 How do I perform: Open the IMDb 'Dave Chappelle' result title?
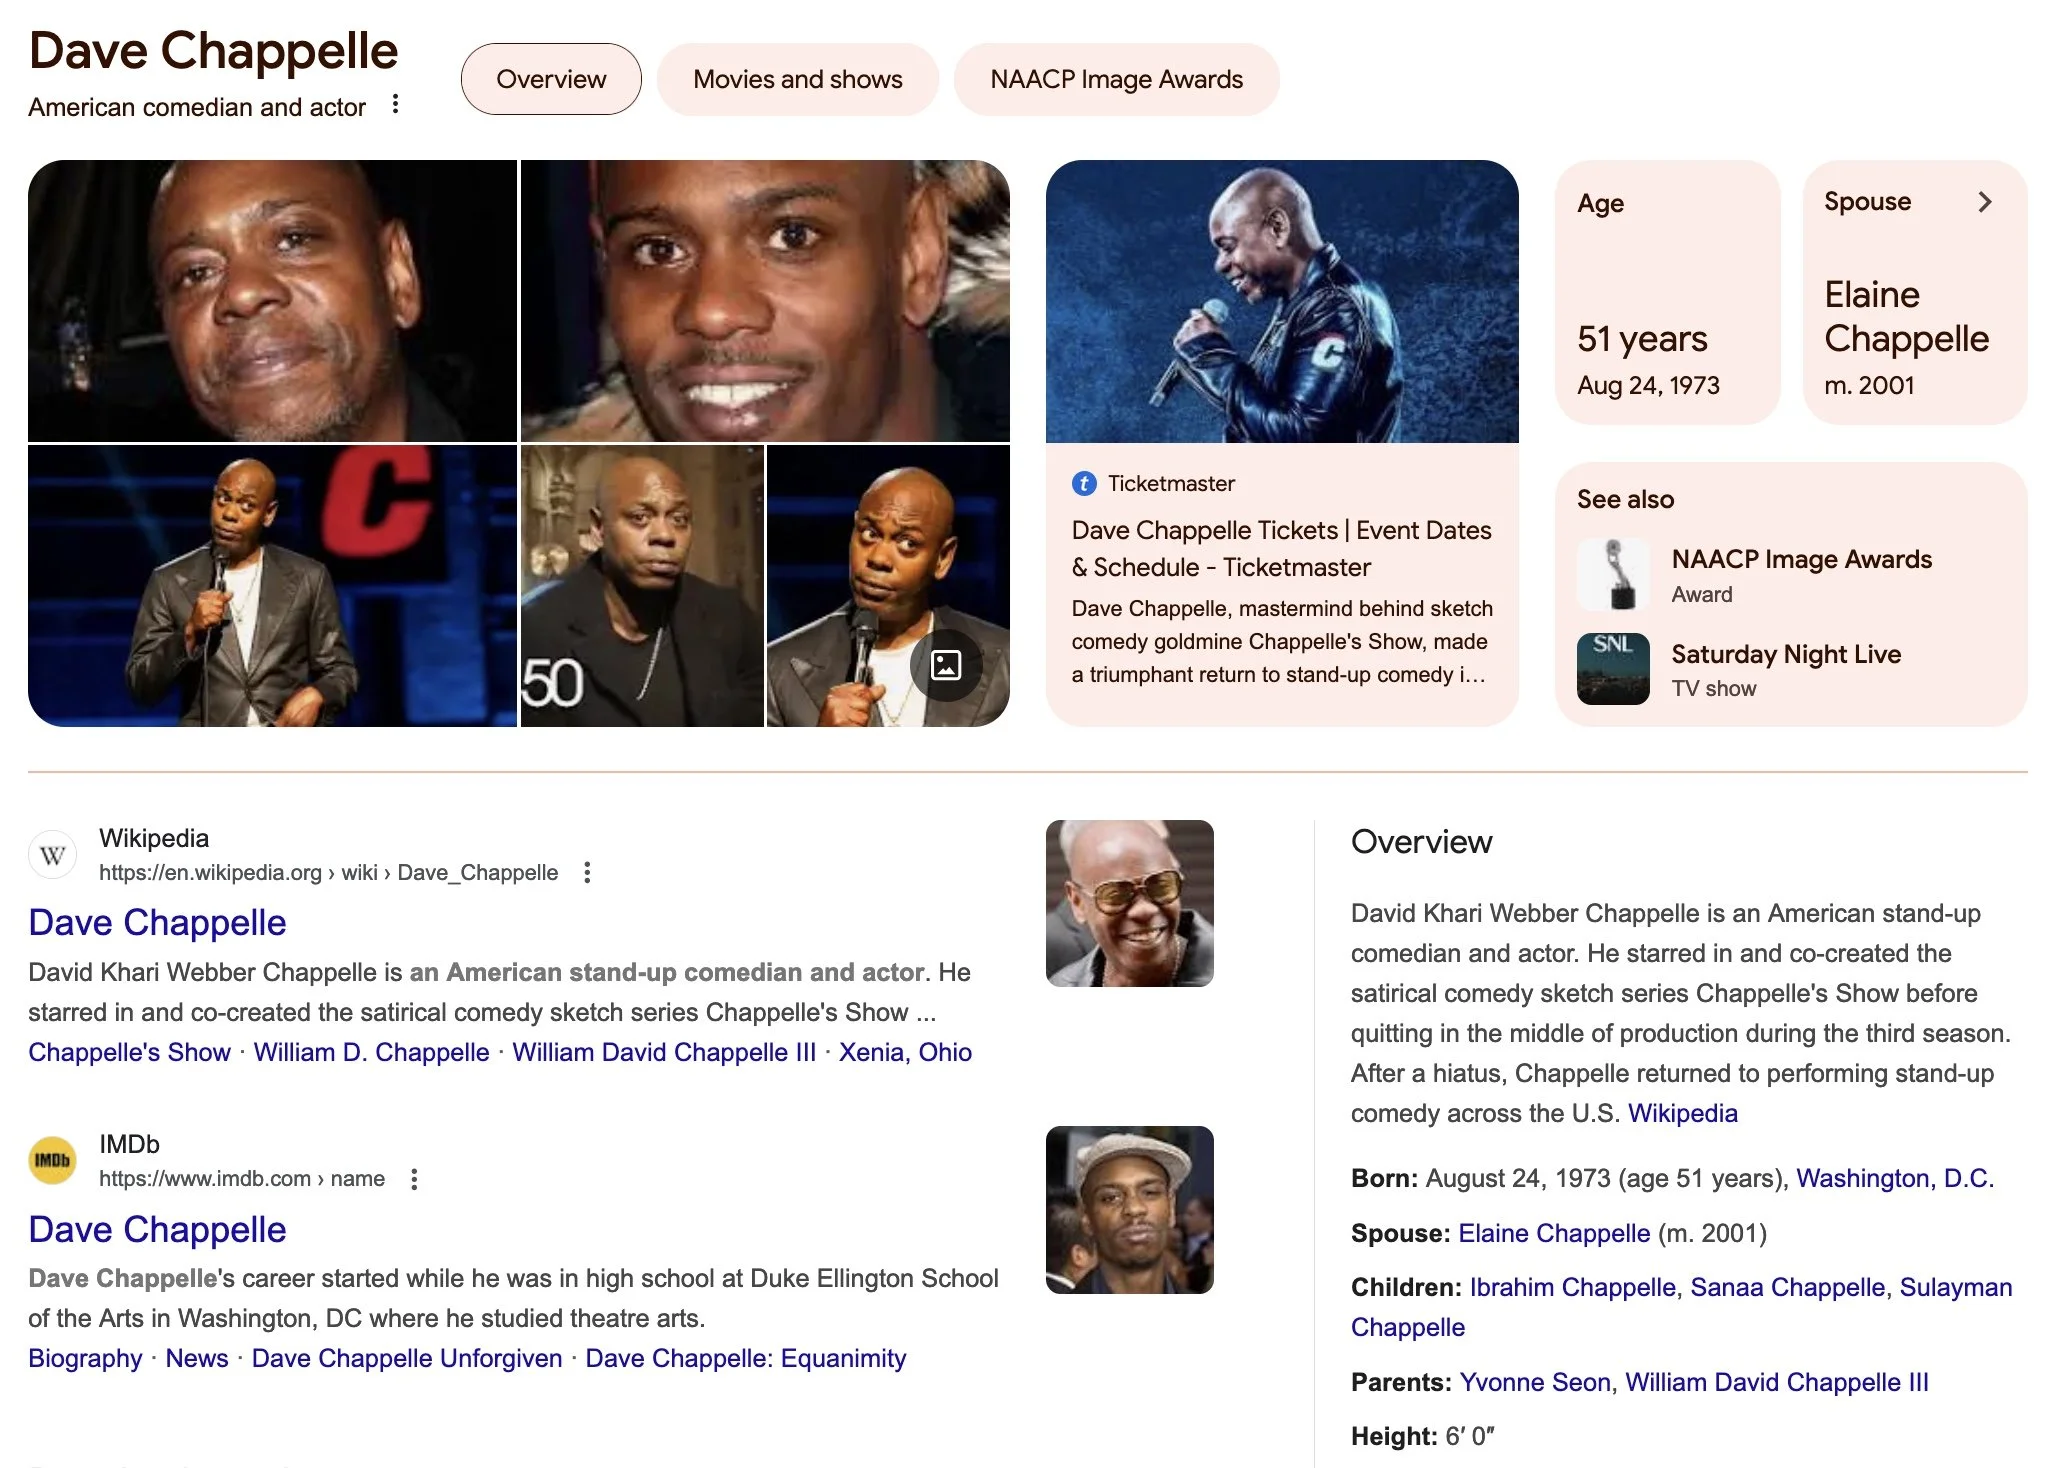[x=157, y=1229]
